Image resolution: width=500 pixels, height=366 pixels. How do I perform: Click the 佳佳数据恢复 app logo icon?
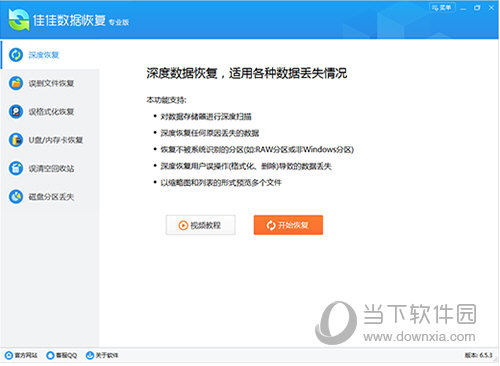click(19, 20)
